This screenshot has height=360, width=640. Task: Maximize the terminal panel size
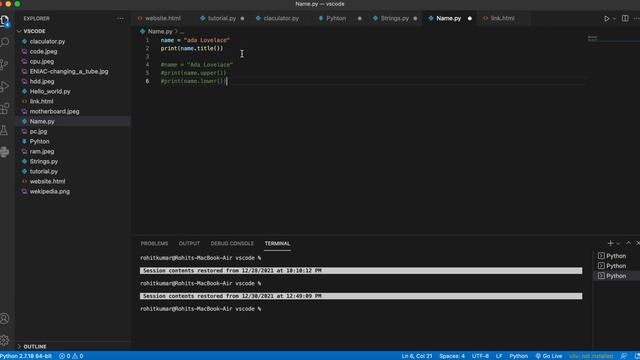pyautogui.click(x=628, y=243)
